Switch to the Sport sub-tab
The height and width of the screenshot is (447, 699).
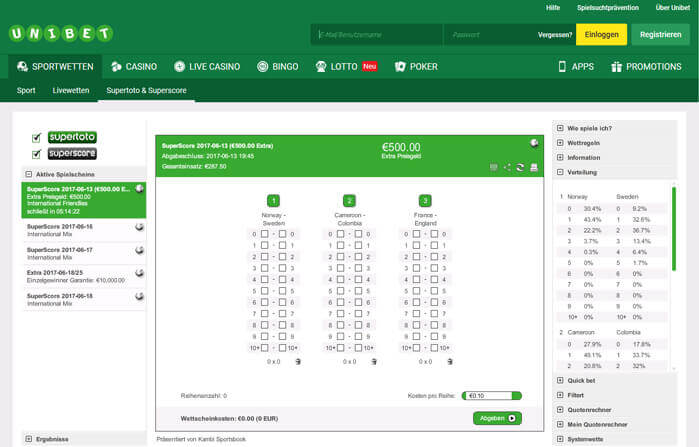(x=26, y=90)
